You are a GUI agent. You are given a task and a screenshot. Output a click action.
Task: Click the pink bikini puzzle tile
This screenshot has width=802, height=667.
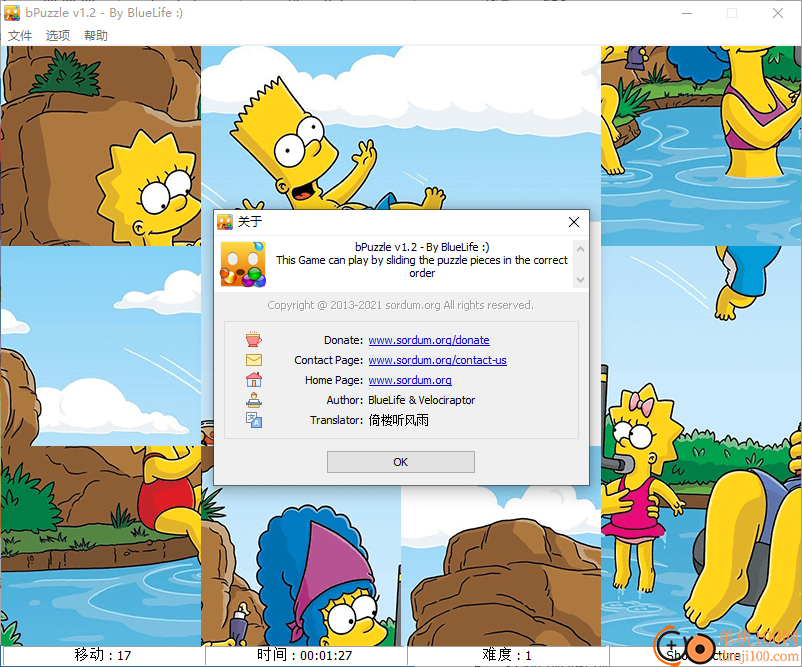(701, 146)
